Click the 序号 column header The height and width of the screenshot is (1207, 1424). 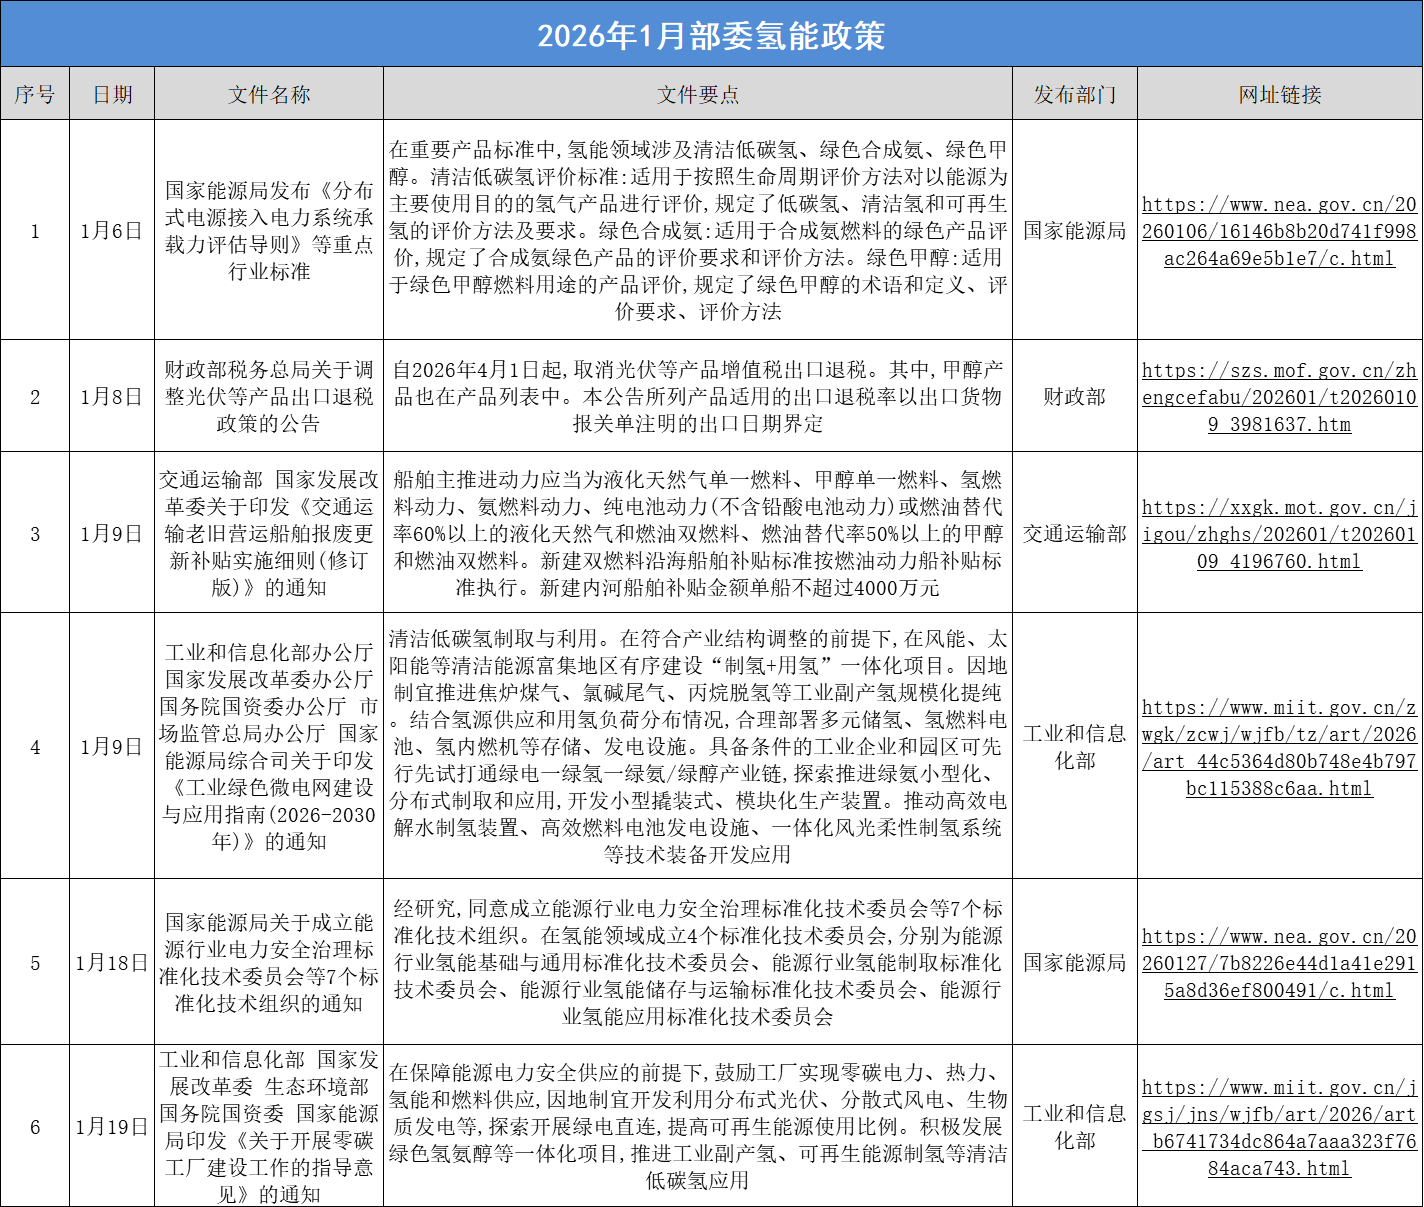(x=35, y=94)
